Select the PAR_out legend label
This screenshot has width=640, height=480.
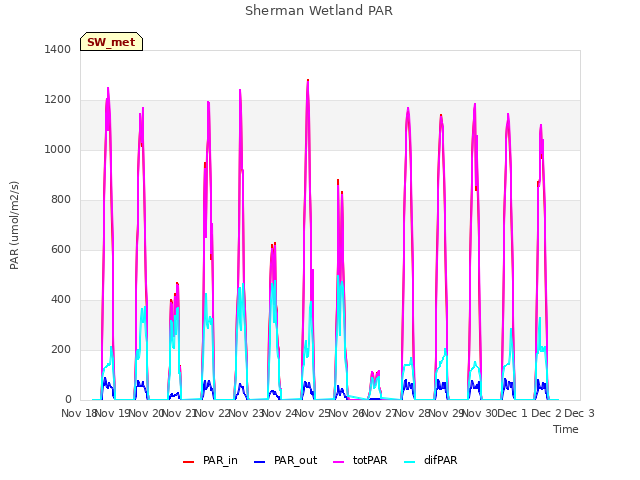pyautogui.click(x=295, y=460)
